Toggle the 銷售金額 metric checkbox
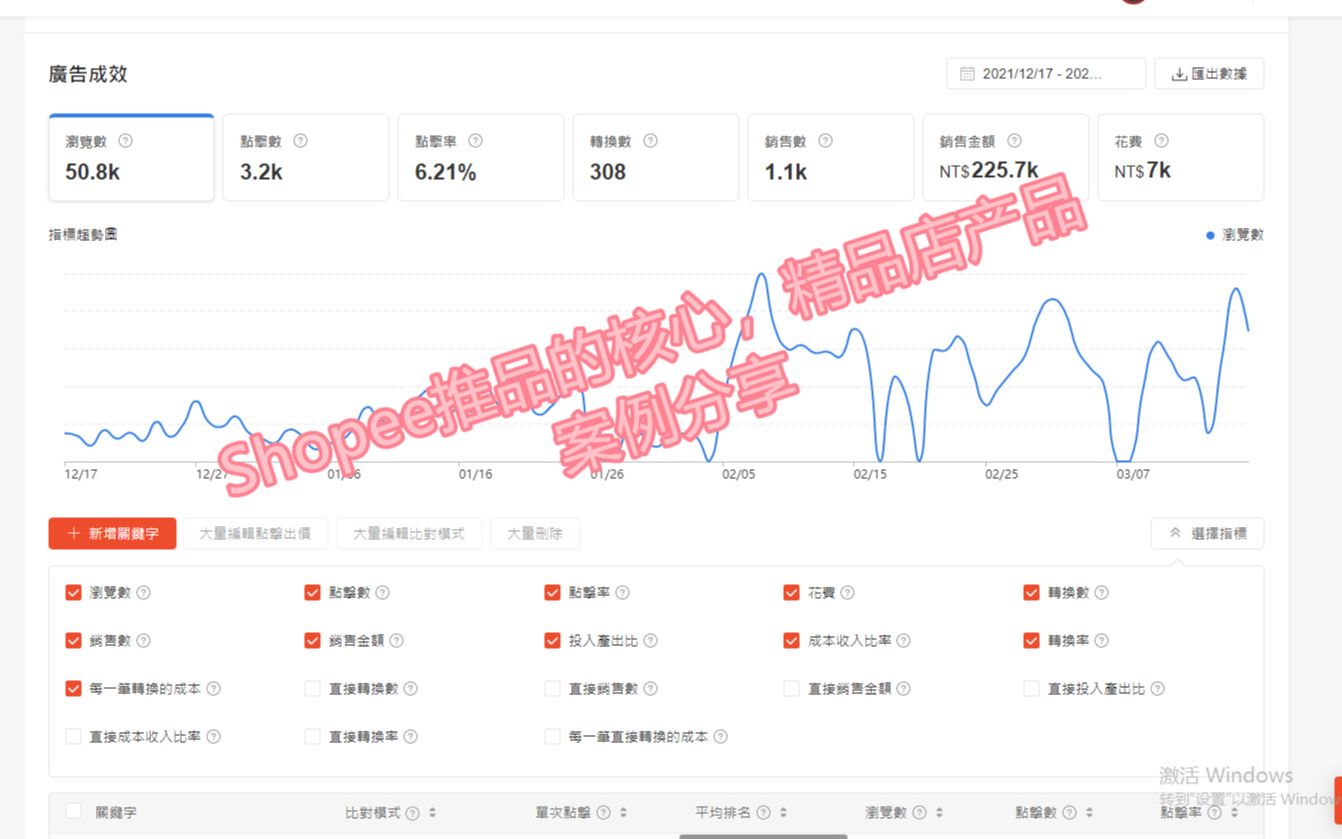Screen dimensions: 1342x839 tap(313, 641)
